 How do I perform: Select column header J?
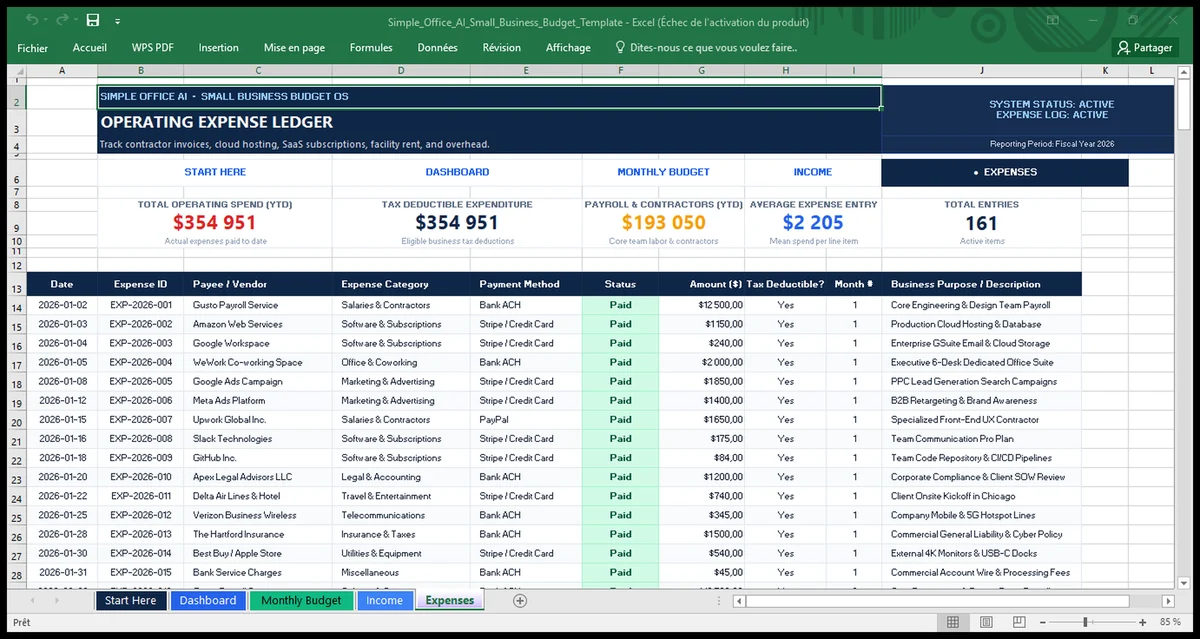click(x=981, y=71)
